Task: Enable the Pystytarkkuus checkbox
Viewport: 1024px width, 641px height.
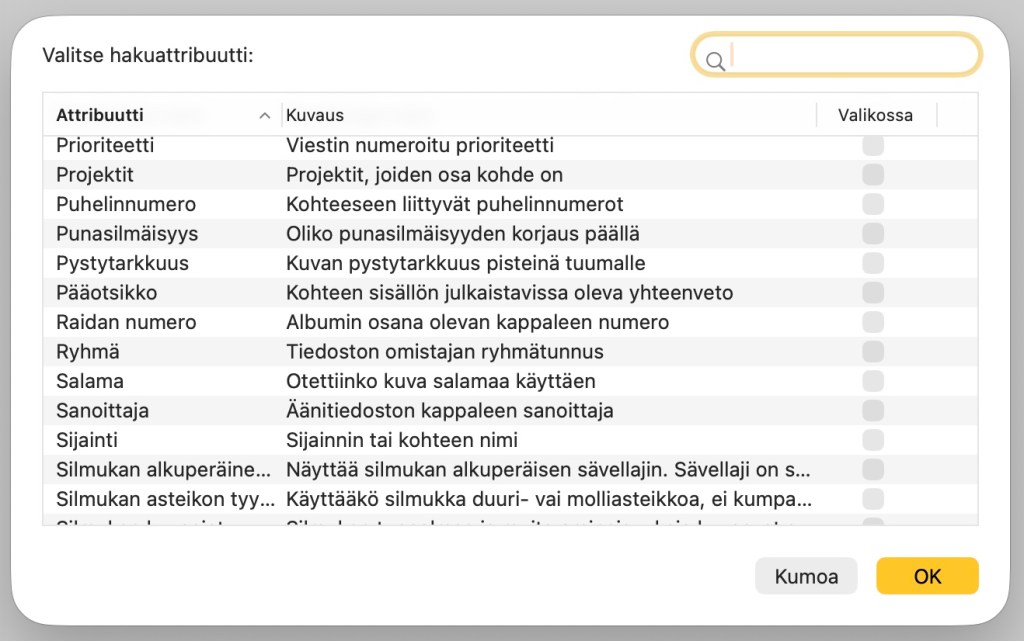Action: [872, 262]
